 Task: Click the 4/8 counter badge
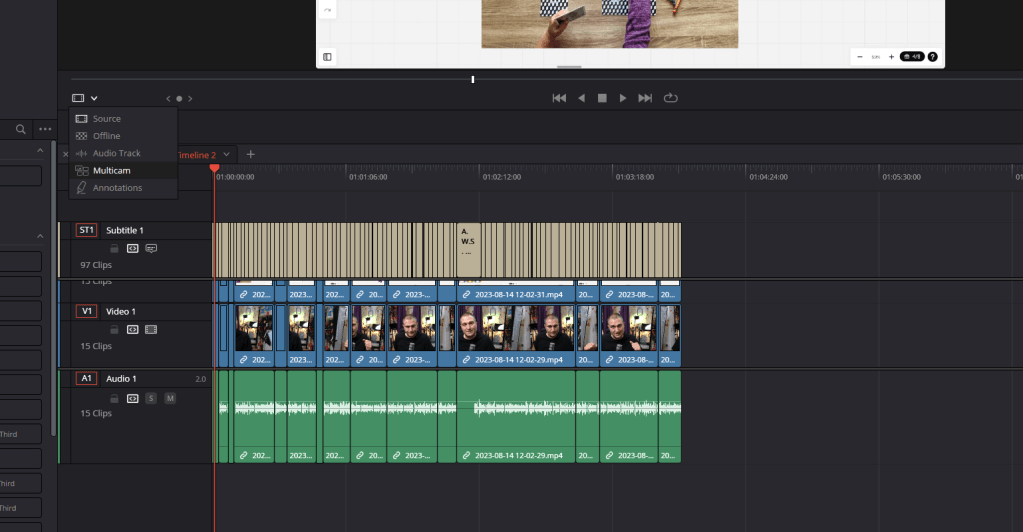(x=912, y=57)
